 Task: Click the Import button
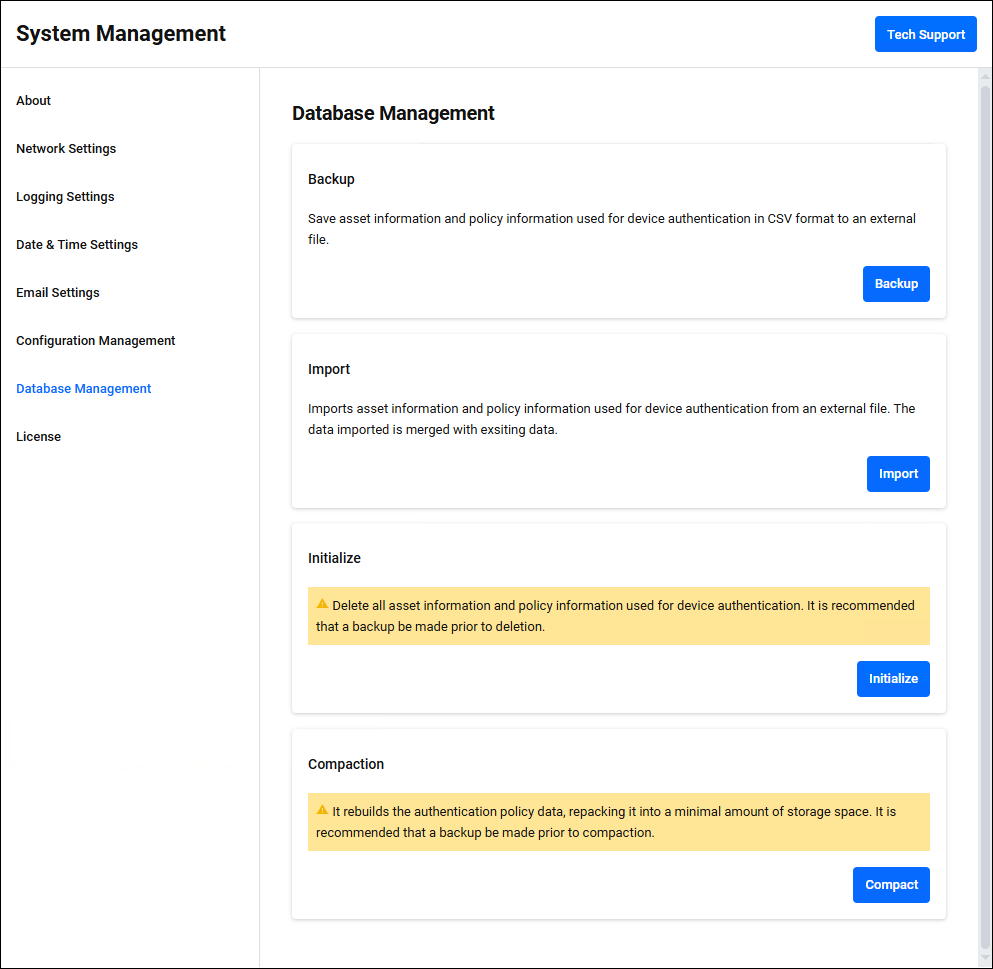897,474
